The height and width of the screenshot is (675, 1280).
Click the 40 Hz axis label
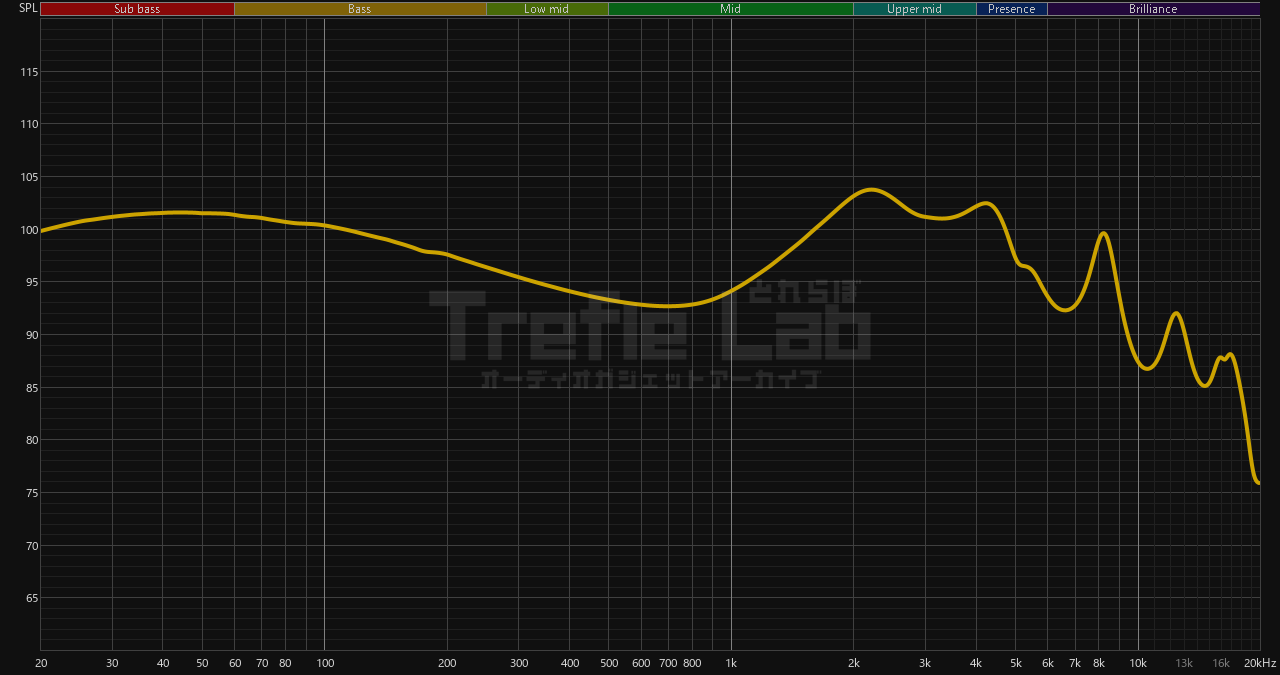[x=163, y=663]
